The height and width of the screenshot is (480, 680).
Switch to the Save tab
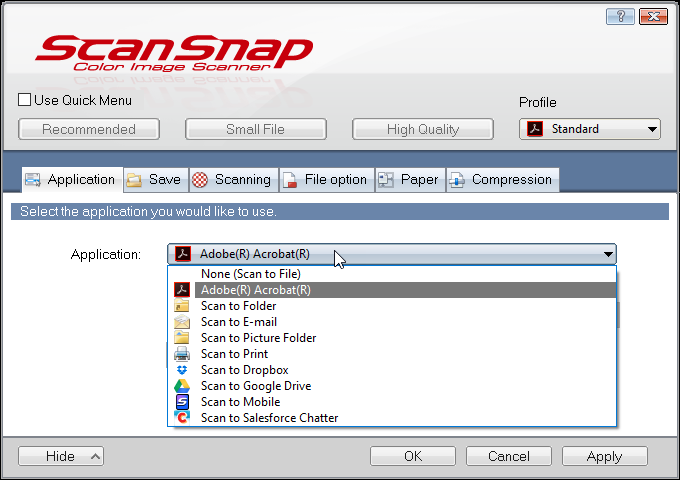tap(156, 180)
